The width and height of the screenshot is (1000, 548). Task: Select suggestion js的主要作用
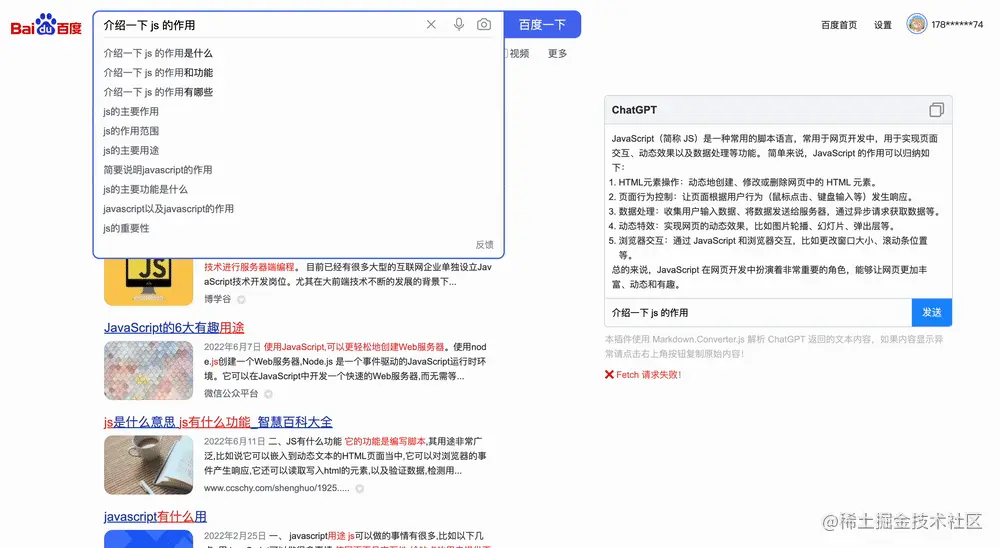[131, 112]
